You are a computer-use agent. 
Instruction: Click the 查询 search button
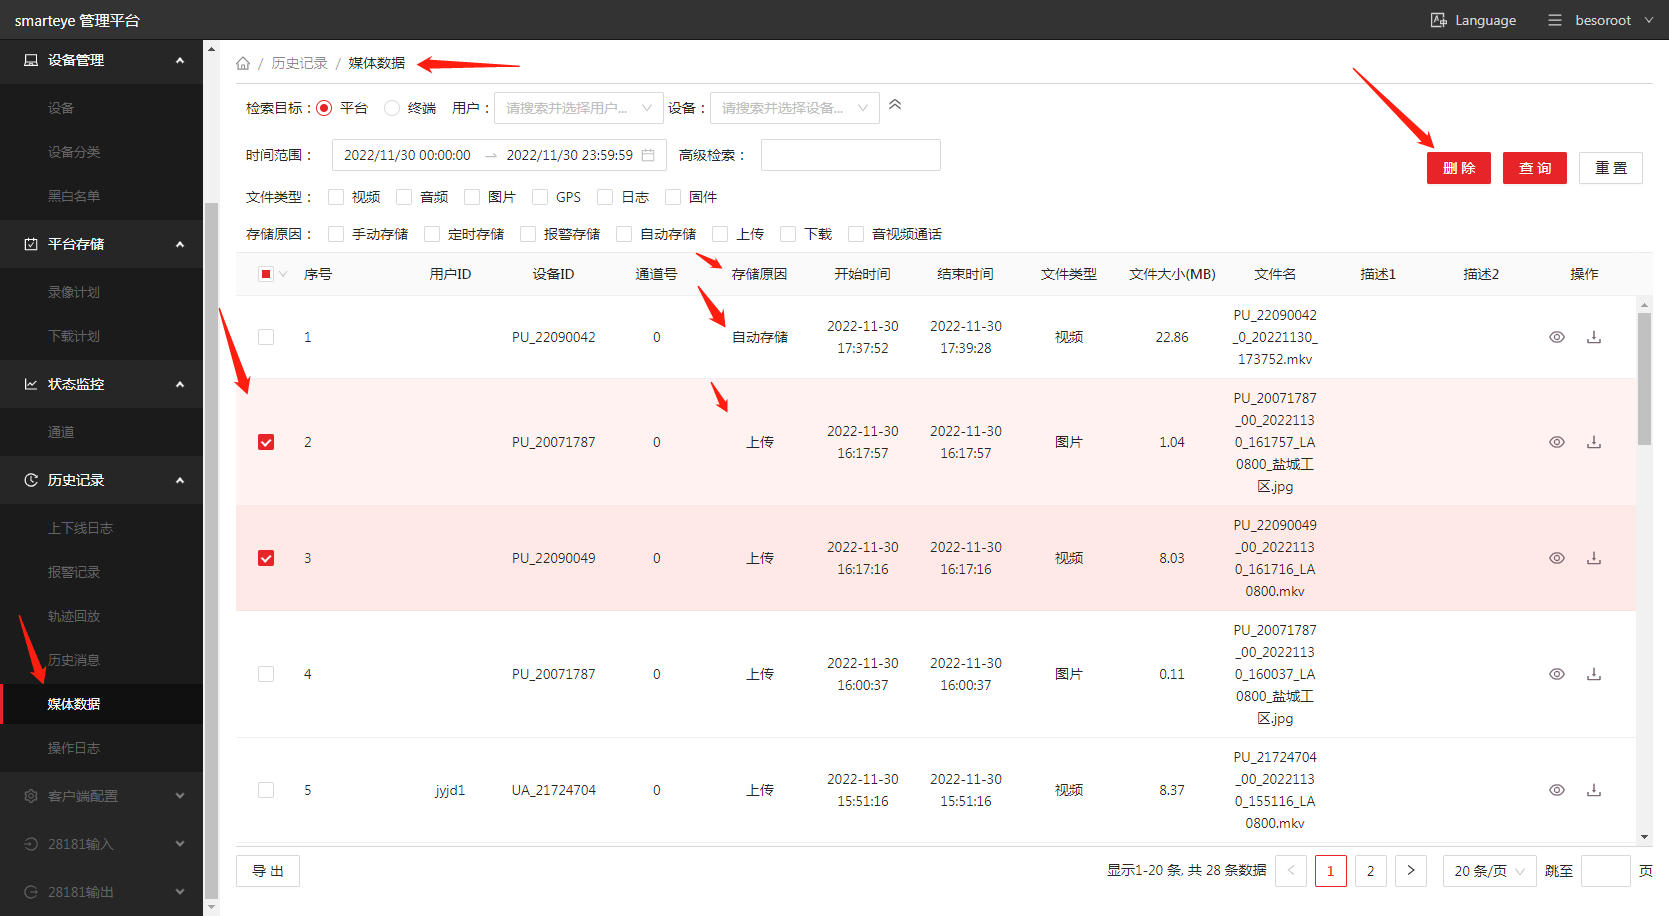(1535, 168)
